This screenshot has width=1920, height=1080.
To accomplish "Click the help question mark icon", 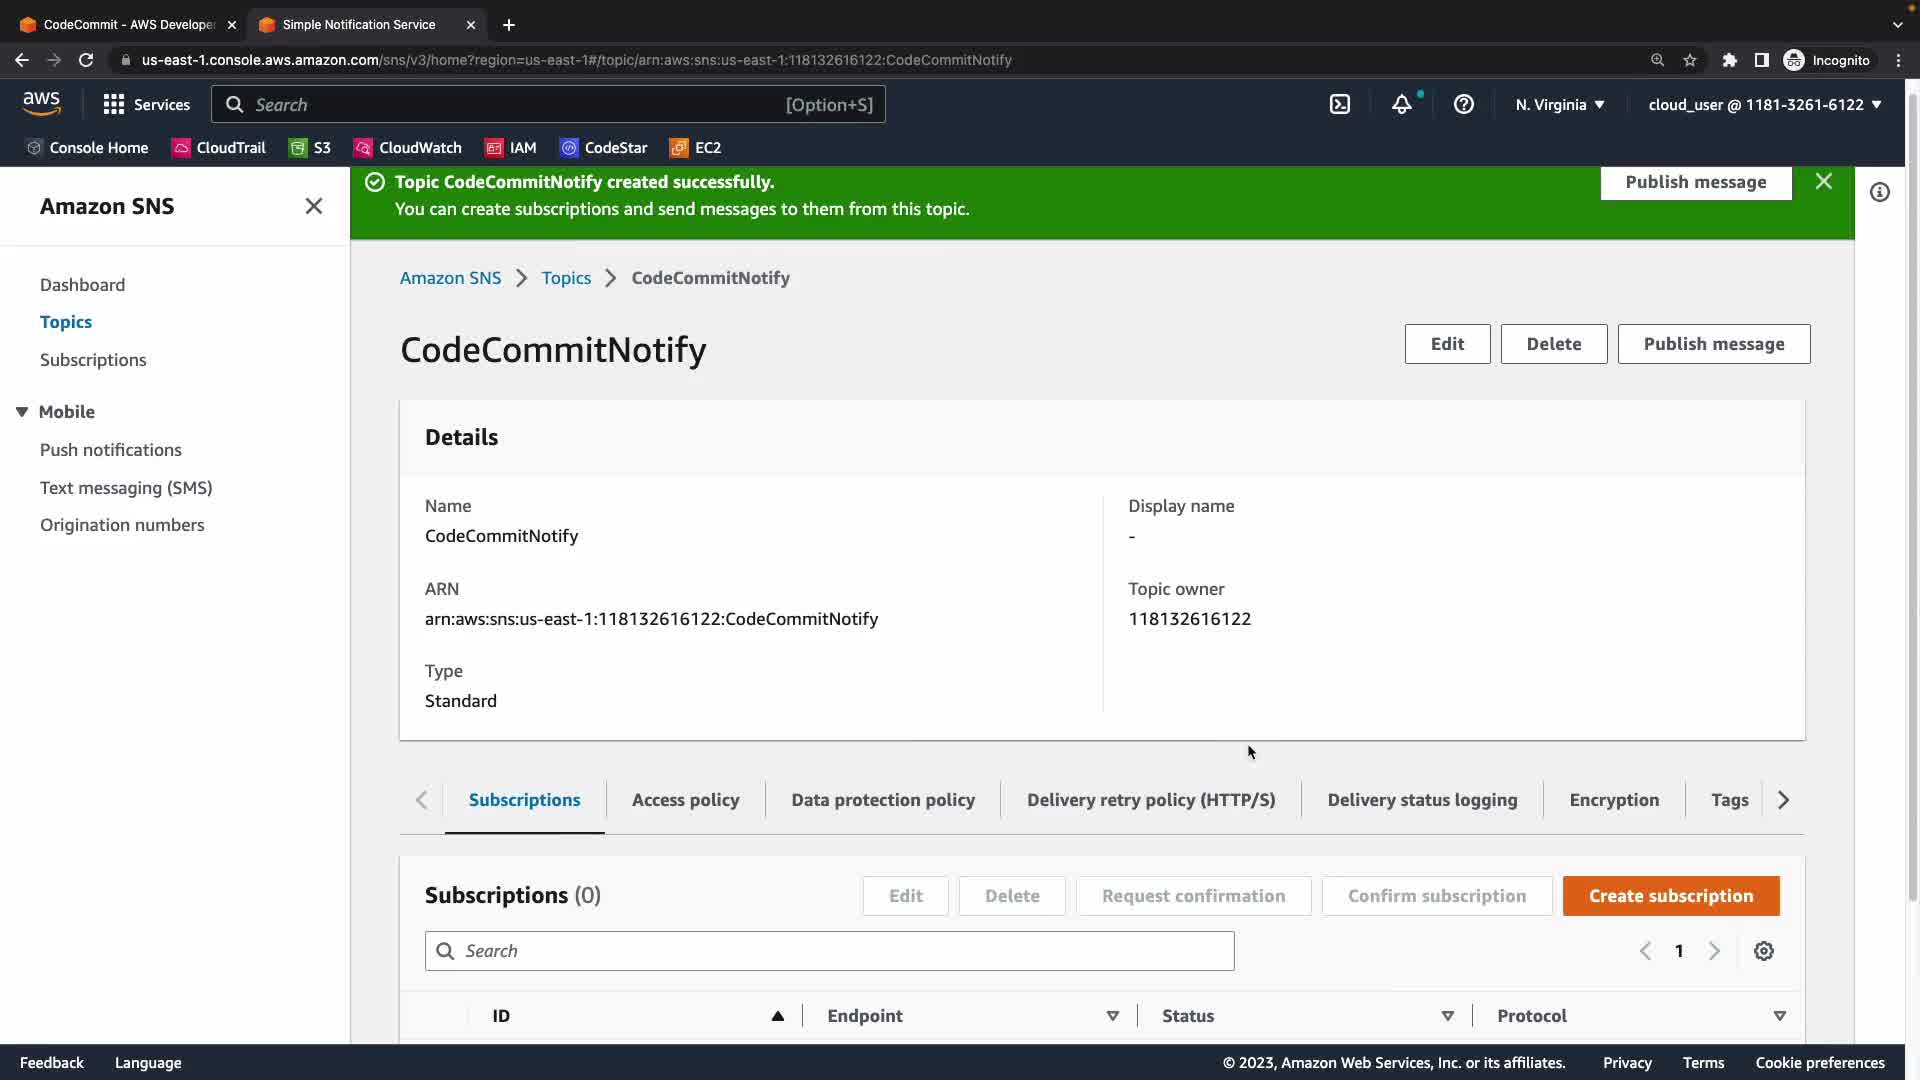I will [x=1463, y=104].
